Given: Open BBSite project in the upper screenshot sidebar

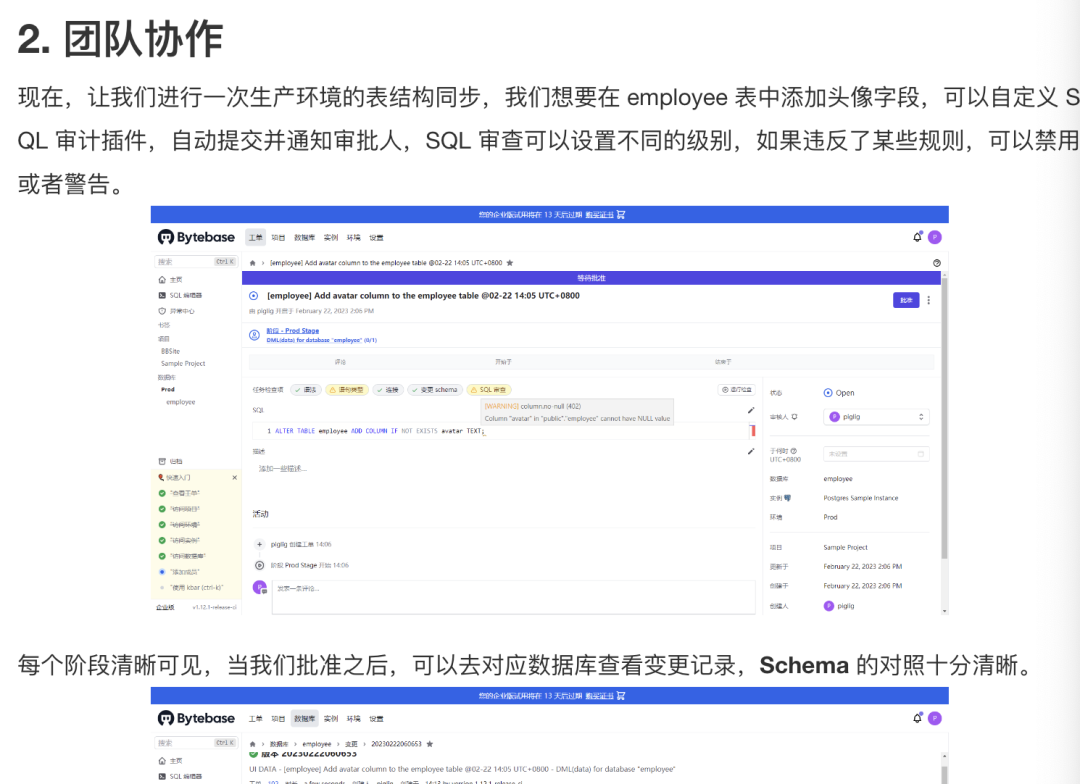Looking at the screenshot, I should (170, 351).
